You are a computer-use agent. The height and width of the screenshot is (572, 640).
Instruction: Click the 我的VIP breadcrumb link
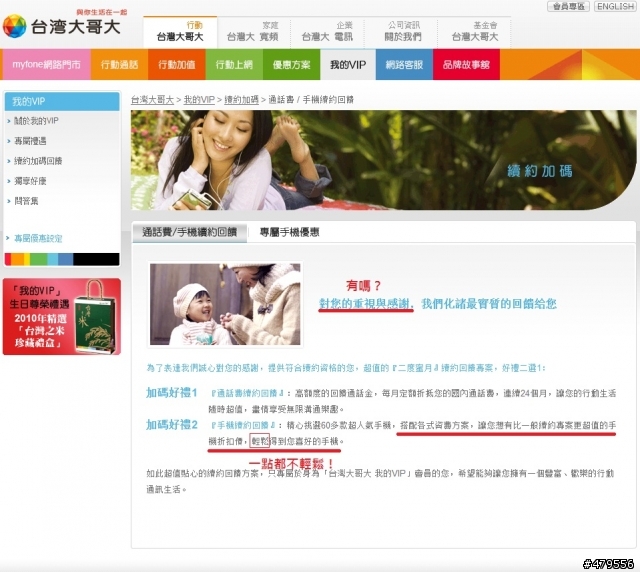click(x=199, y=100)
